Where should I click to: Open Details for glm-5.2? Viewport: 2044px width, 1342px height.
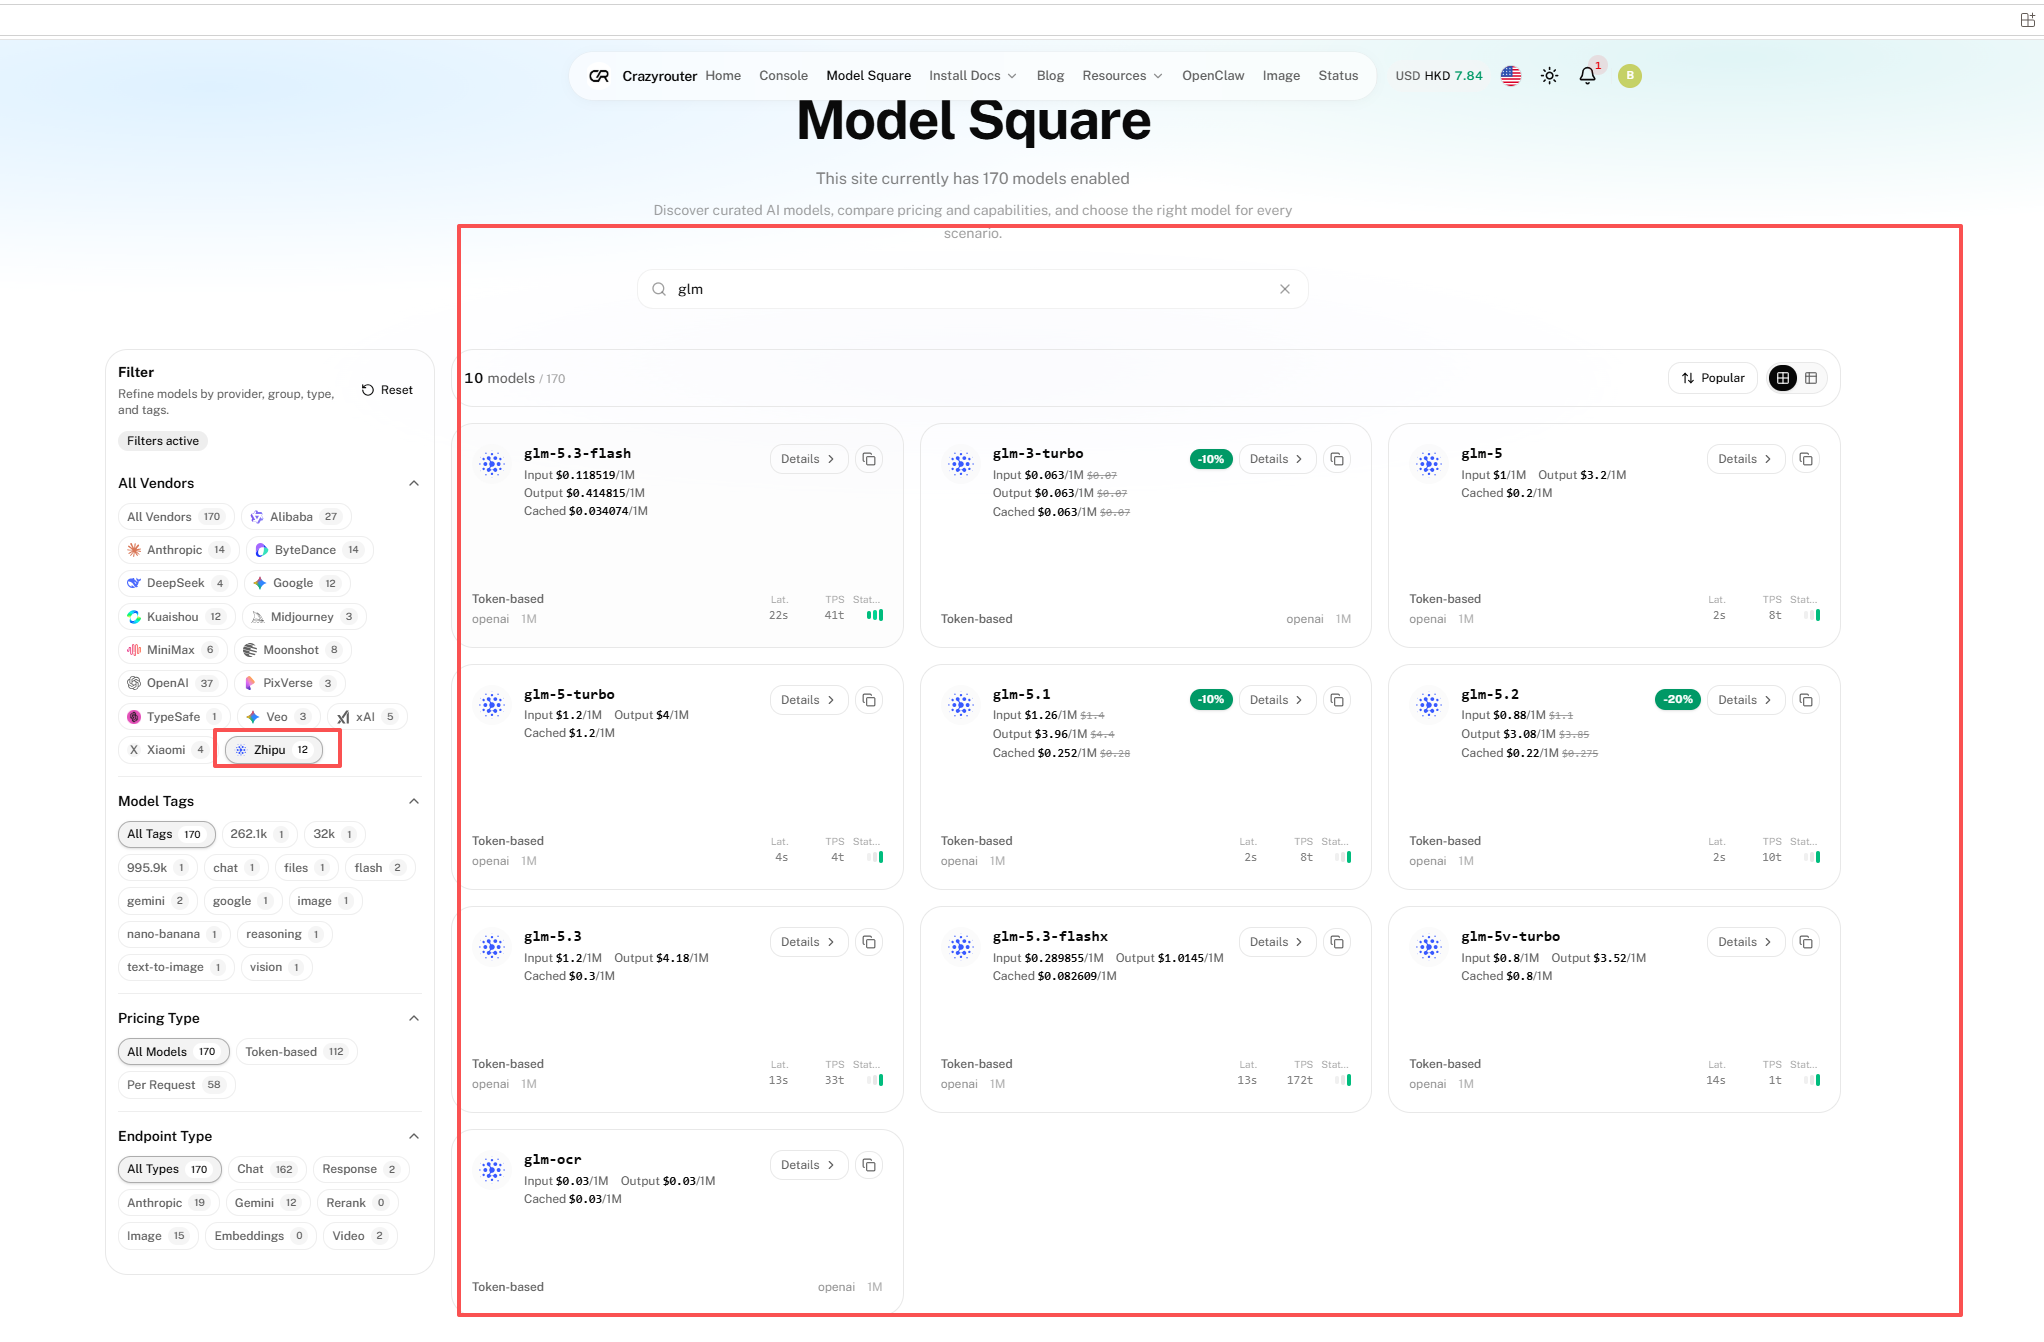(x=1745, y=700)
